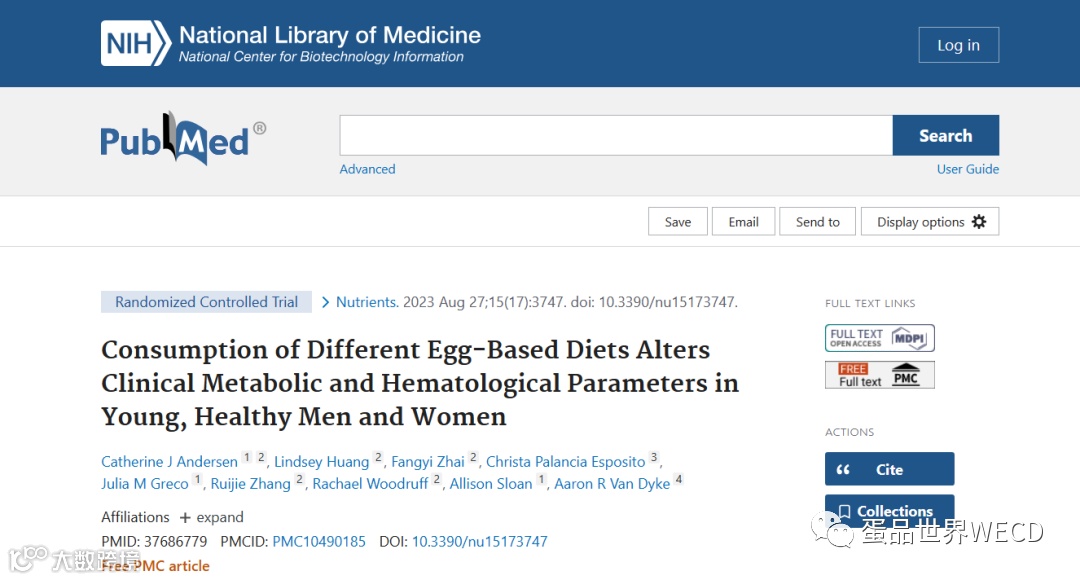Expand the Affiliations section

click(211, 517)
